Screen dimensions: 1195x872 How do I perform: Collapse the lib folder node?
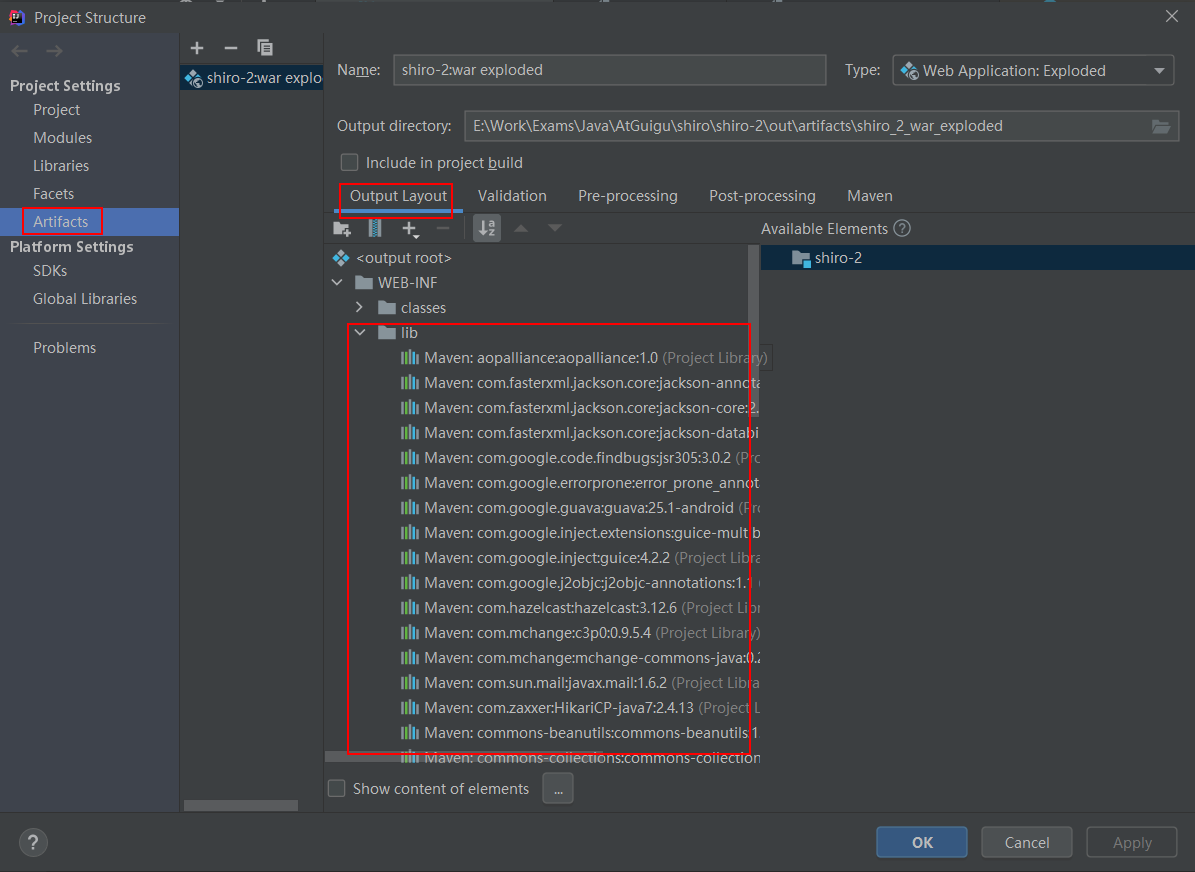(x=360, y=332)
